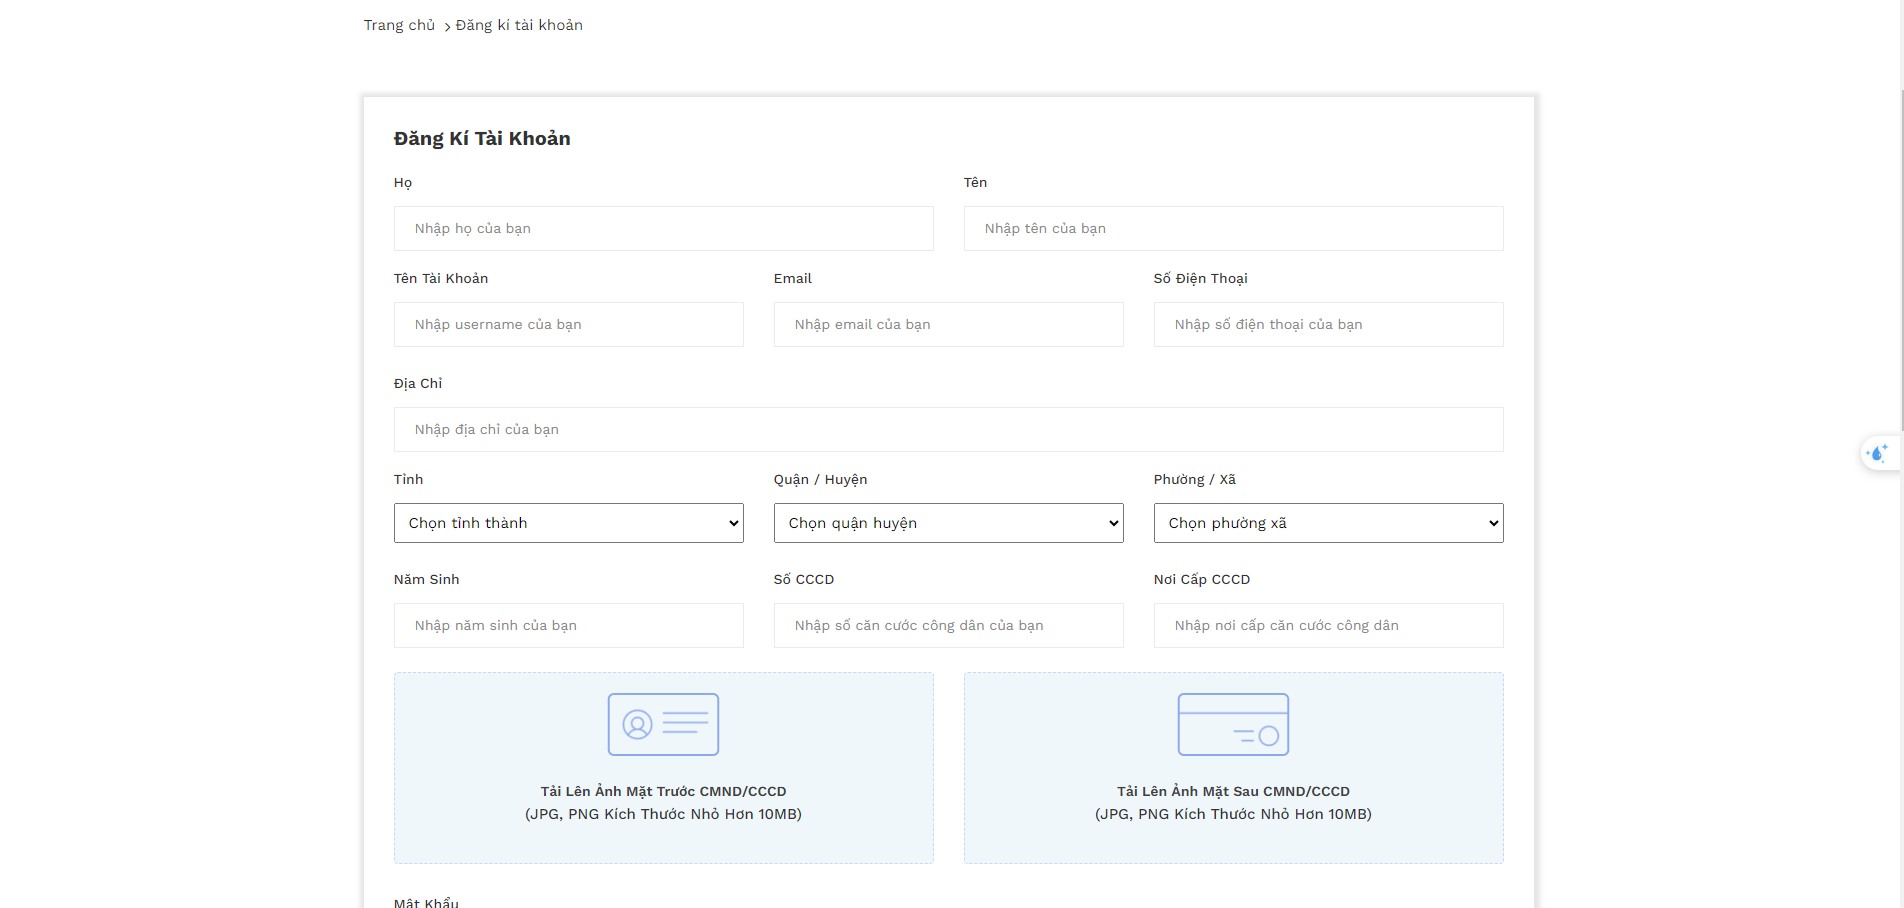
Task: Click the Số CCCD label
Action: (x=803, y=579)
